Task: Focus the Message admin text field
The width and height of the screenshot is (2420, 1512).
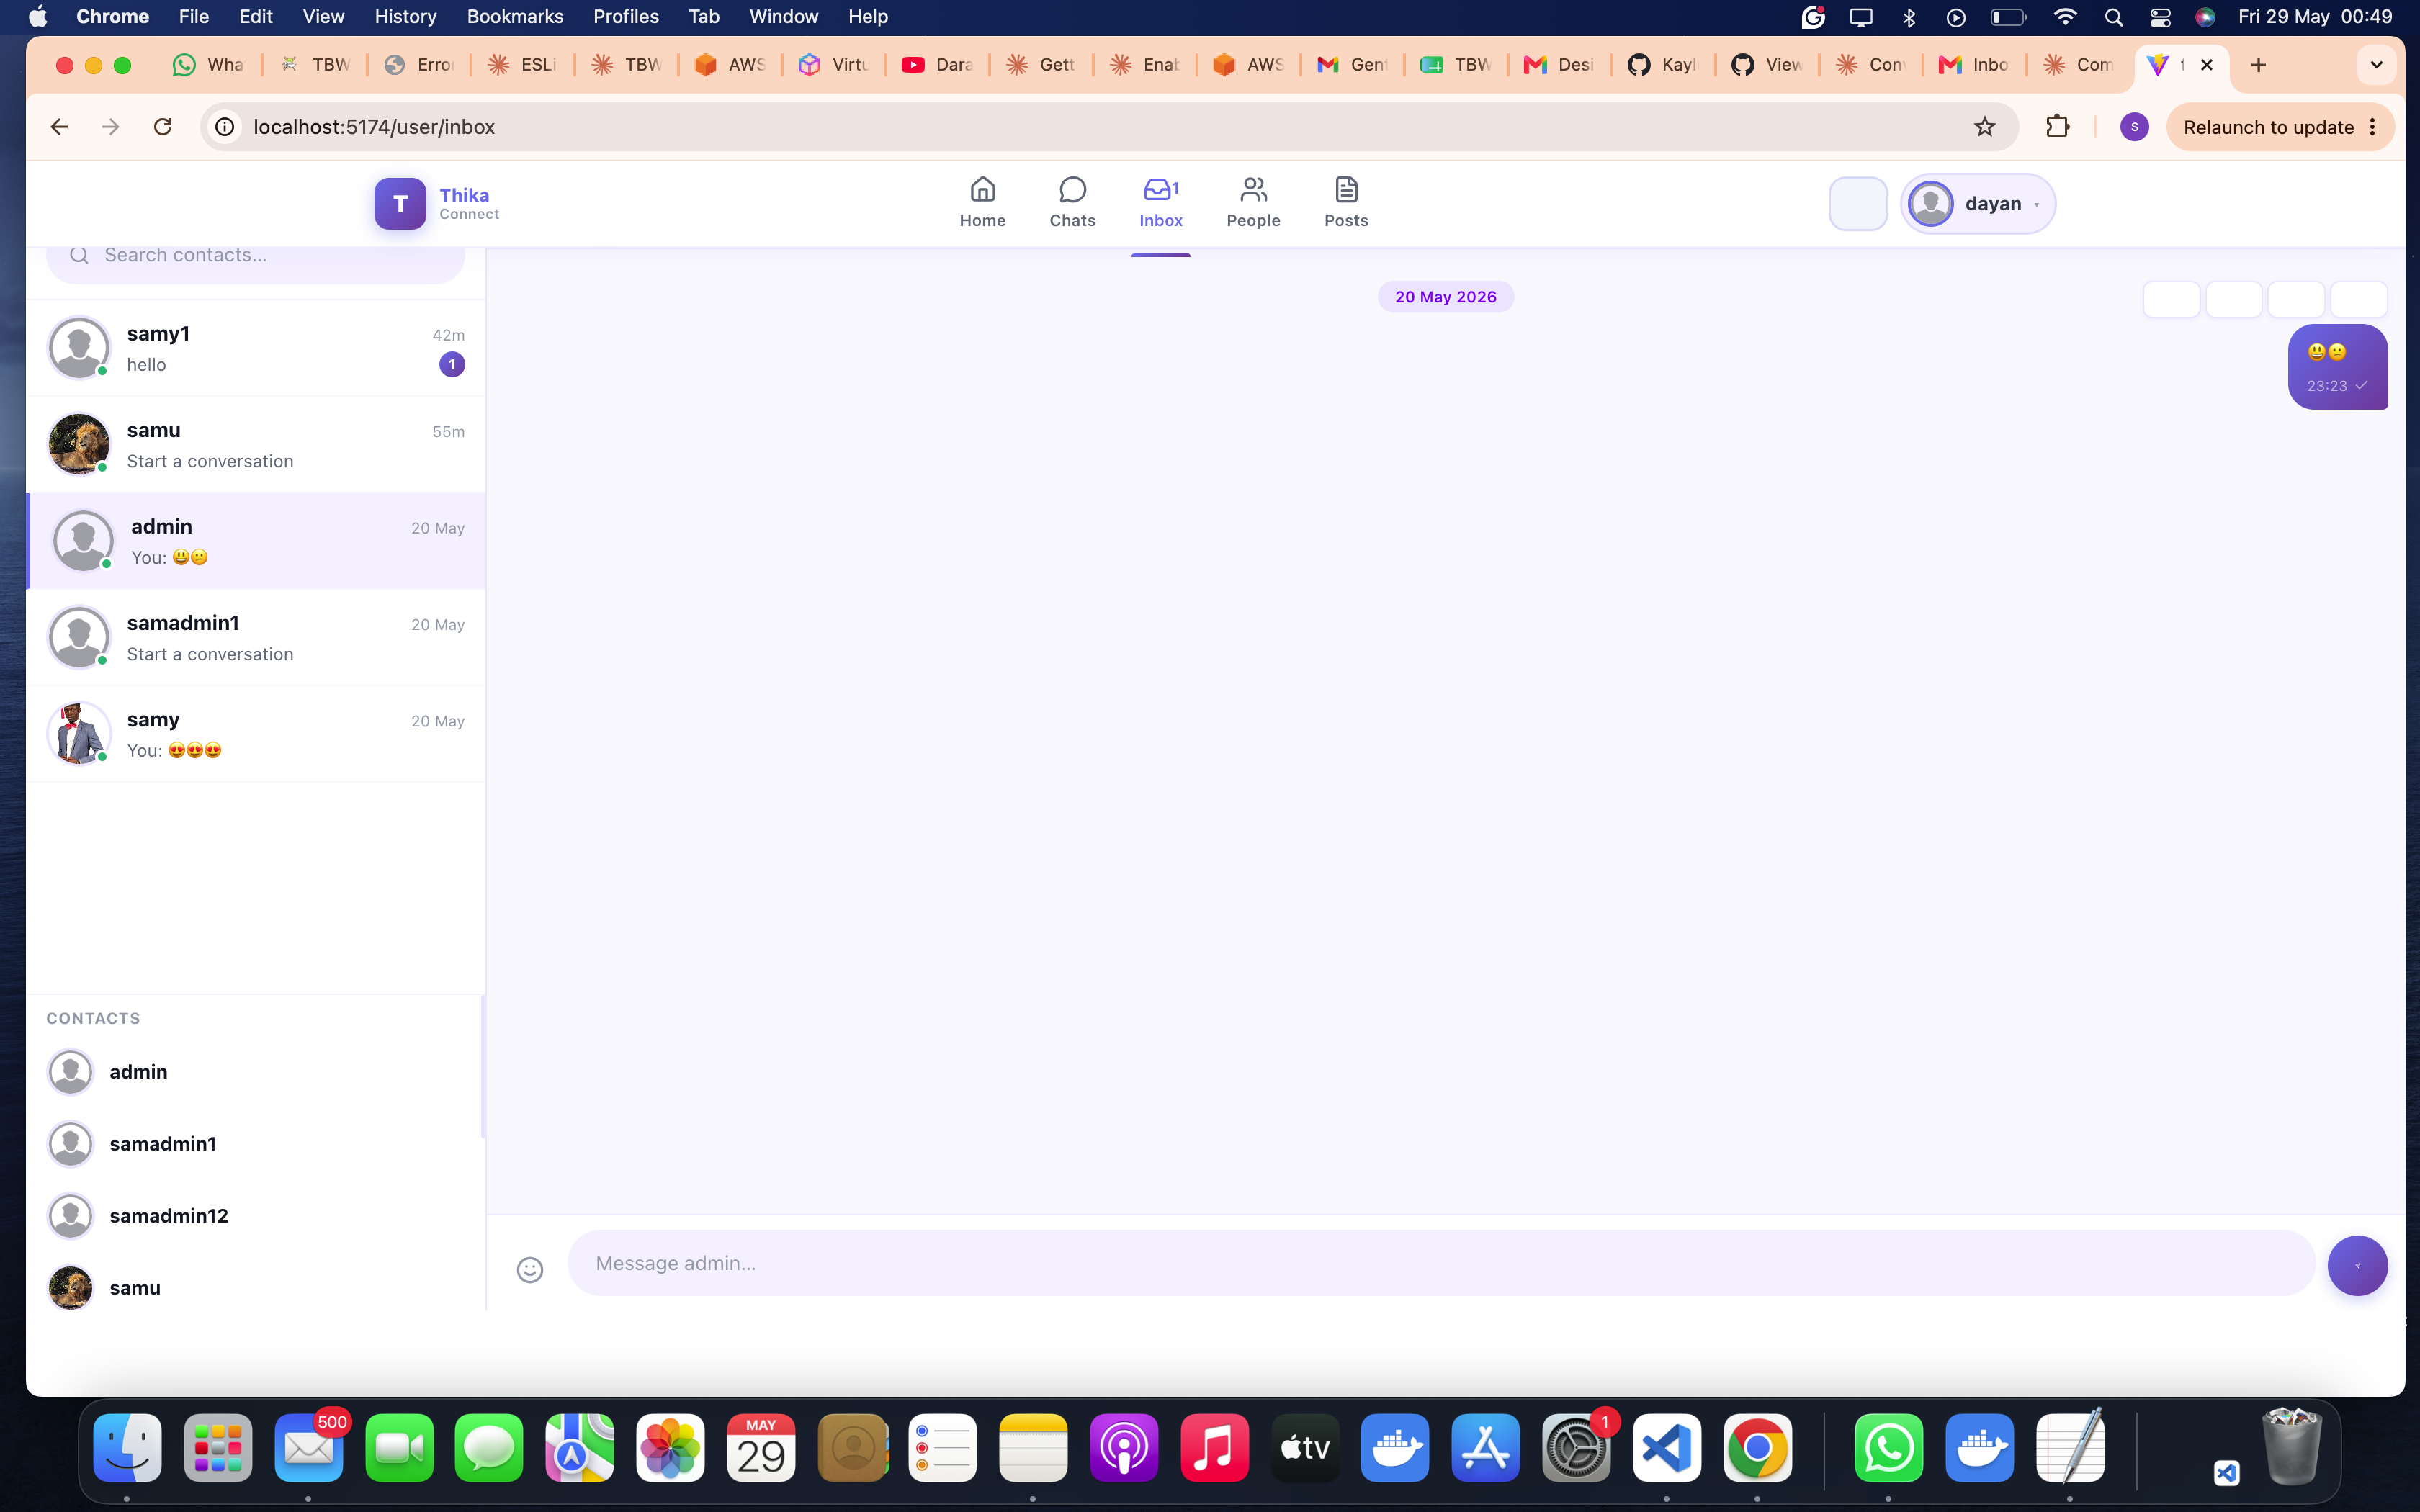Action: pyautogui.click(x=1441, y=1263)
